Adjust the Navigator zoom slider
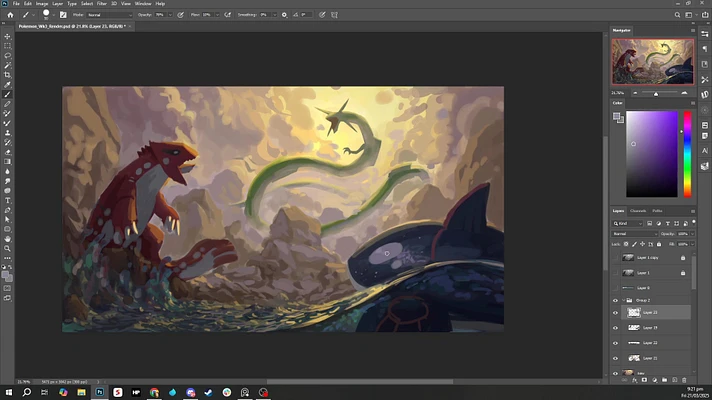 point(656,94)
